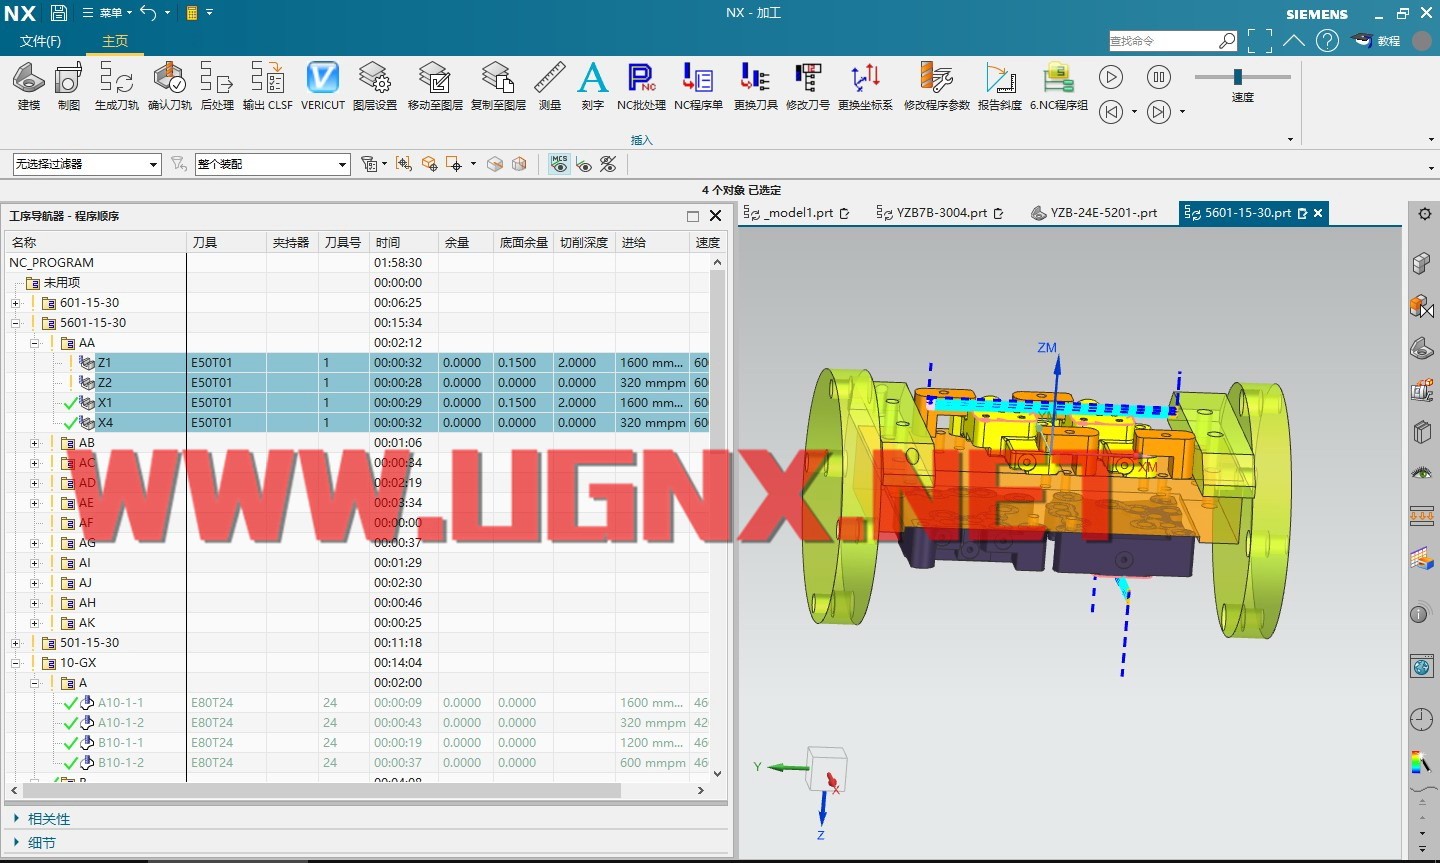Switch to the 主页 ribbon tab
1440x863 pixels.
click(115, 41)
